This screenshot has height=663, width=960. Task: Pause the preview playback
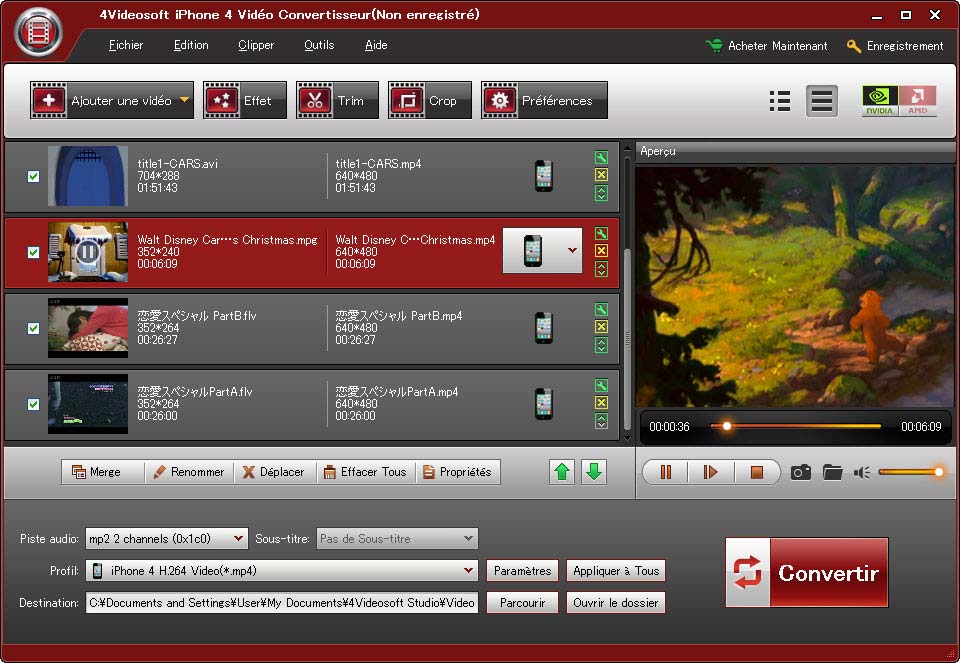pos(665,472)
